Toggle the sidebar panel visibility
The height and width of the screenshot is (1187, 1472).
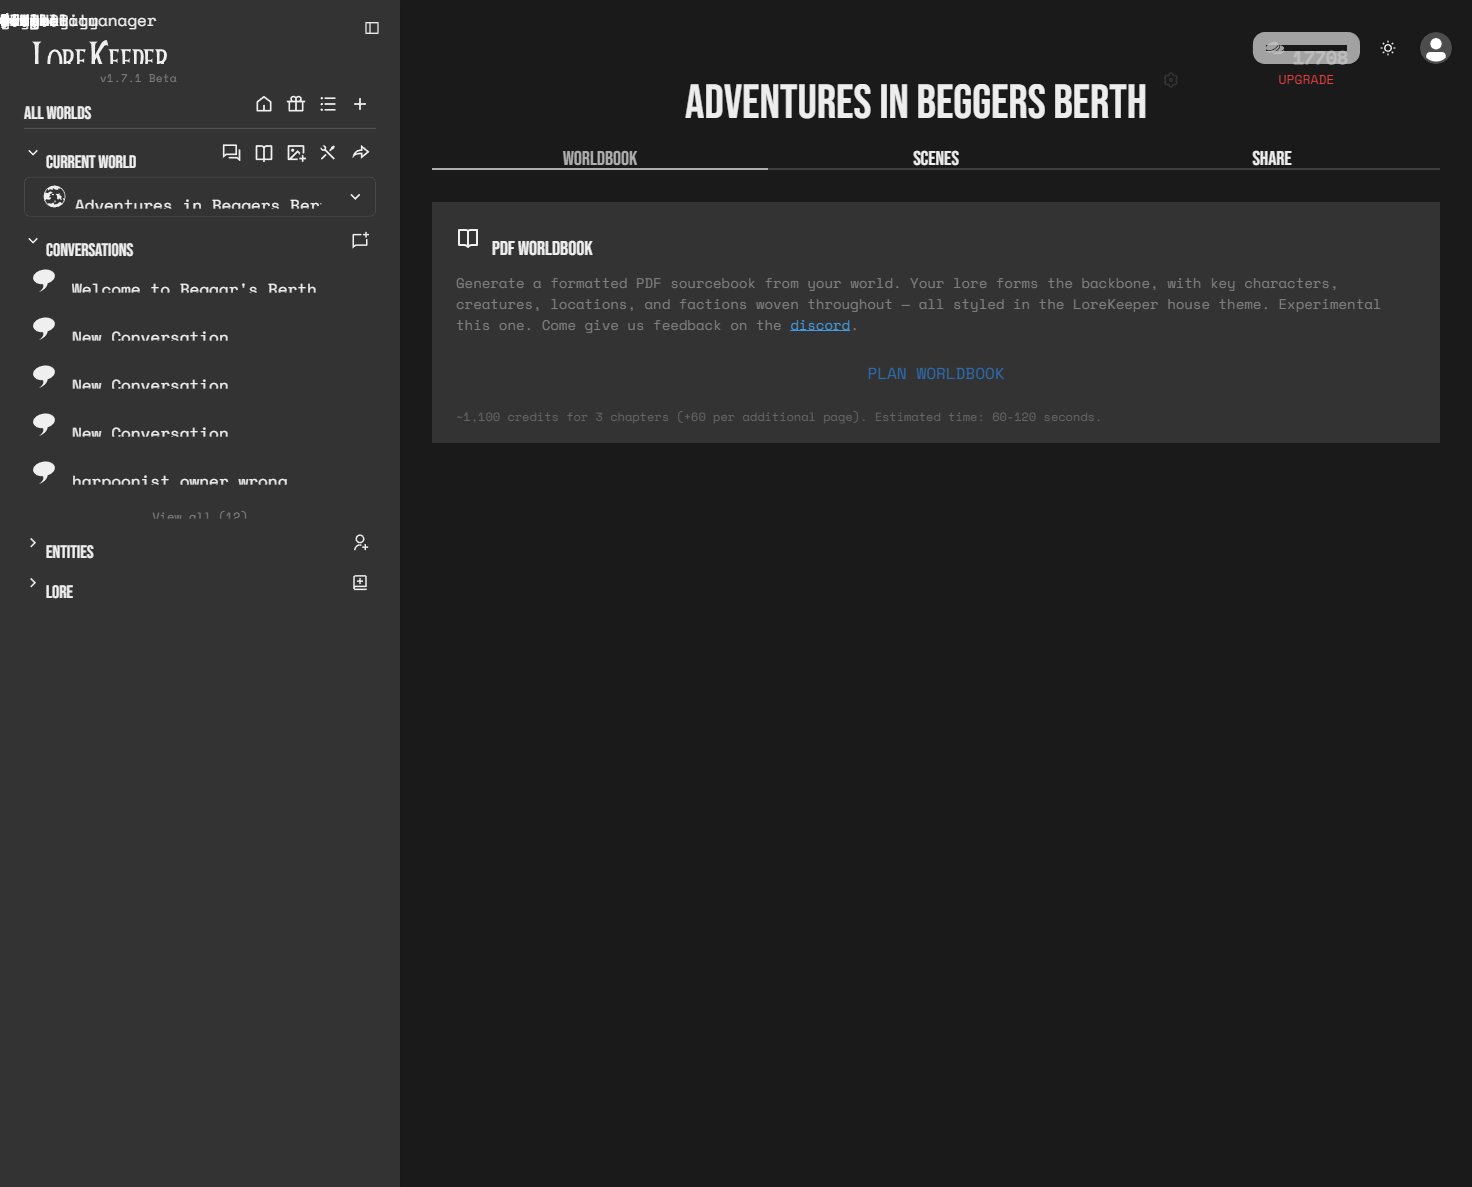pyautogui.click(x=372, y=28)
